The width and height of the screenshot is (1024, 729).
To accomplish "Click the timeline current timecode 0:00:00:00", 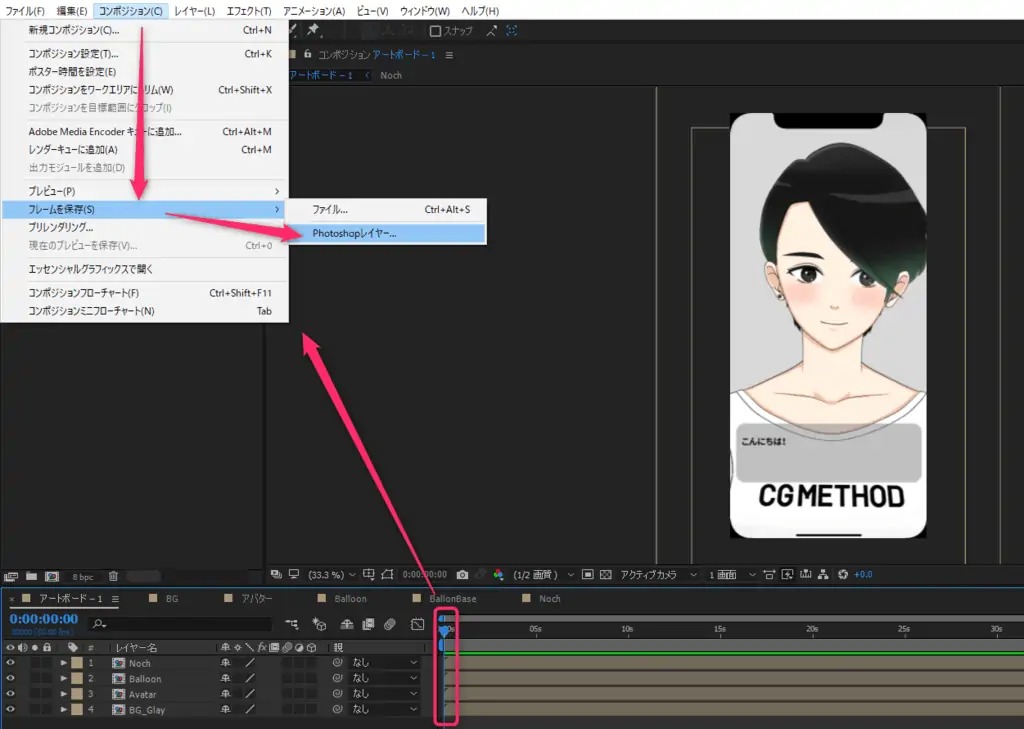I will pyautogui.click(x=43, y=619).
